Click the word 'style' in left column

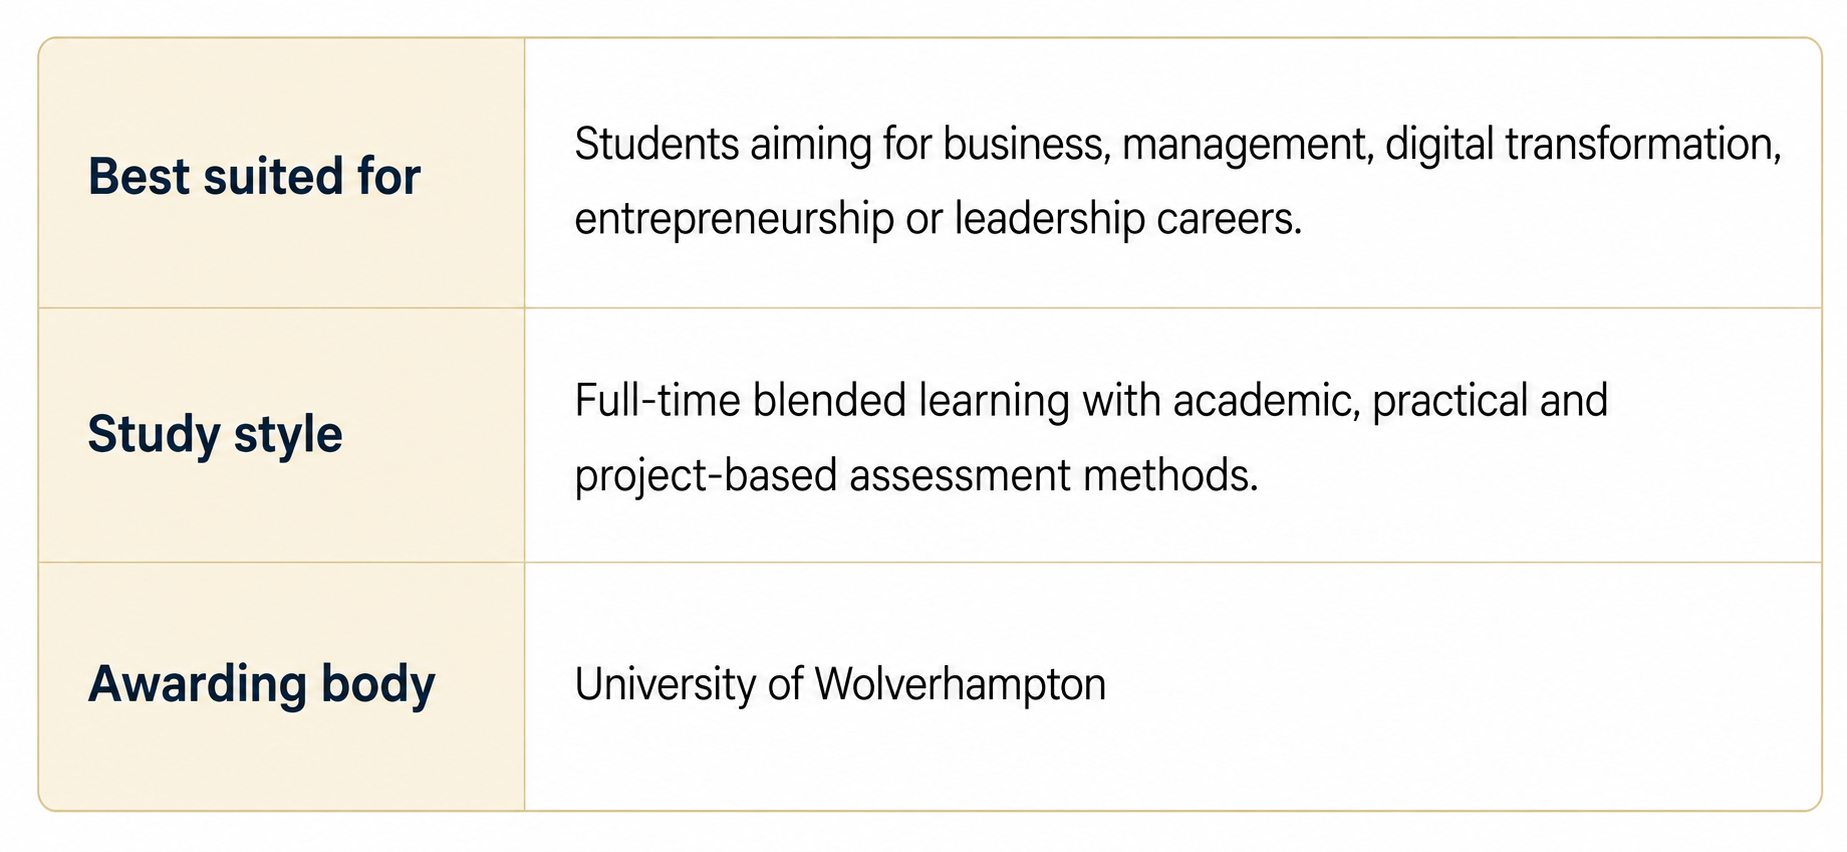click(288, 434)
